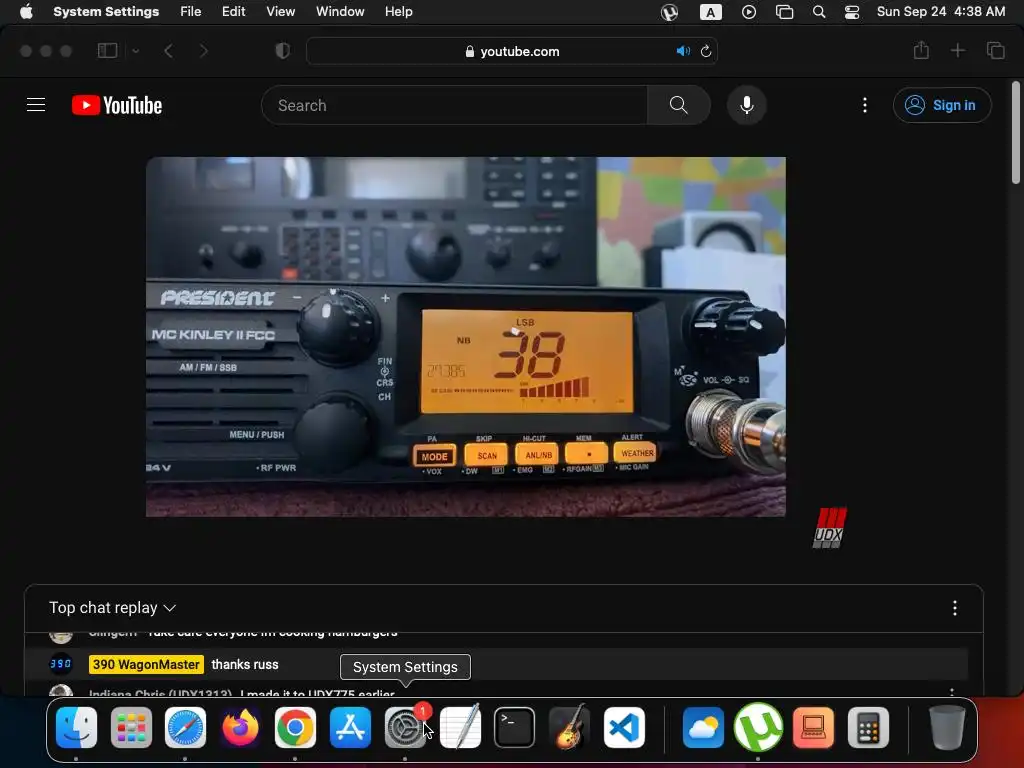Open the input source 'A' menu
Image resolution: width=1024 pixels, height=768 pixels.
point(711,12)
